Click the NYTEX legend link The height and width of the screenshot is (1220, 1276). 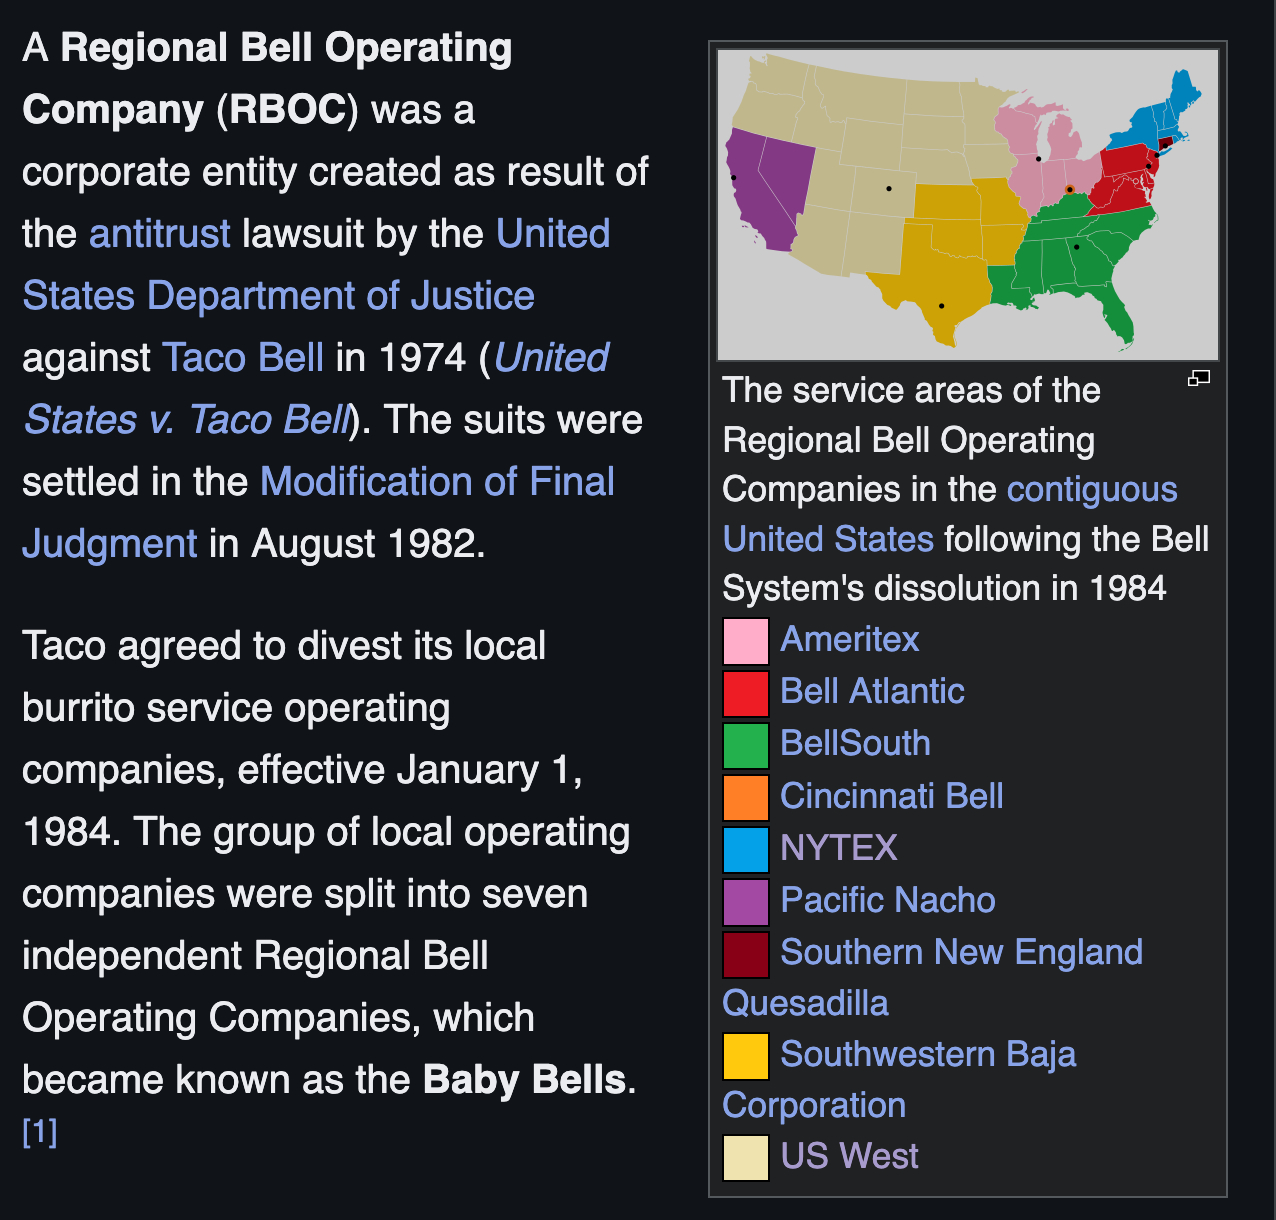838,848
